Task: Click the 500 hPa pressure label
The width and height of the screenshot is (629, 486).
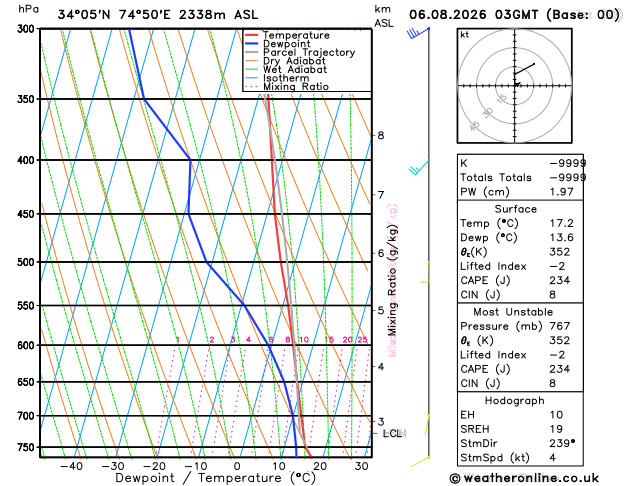Action: 27,262
